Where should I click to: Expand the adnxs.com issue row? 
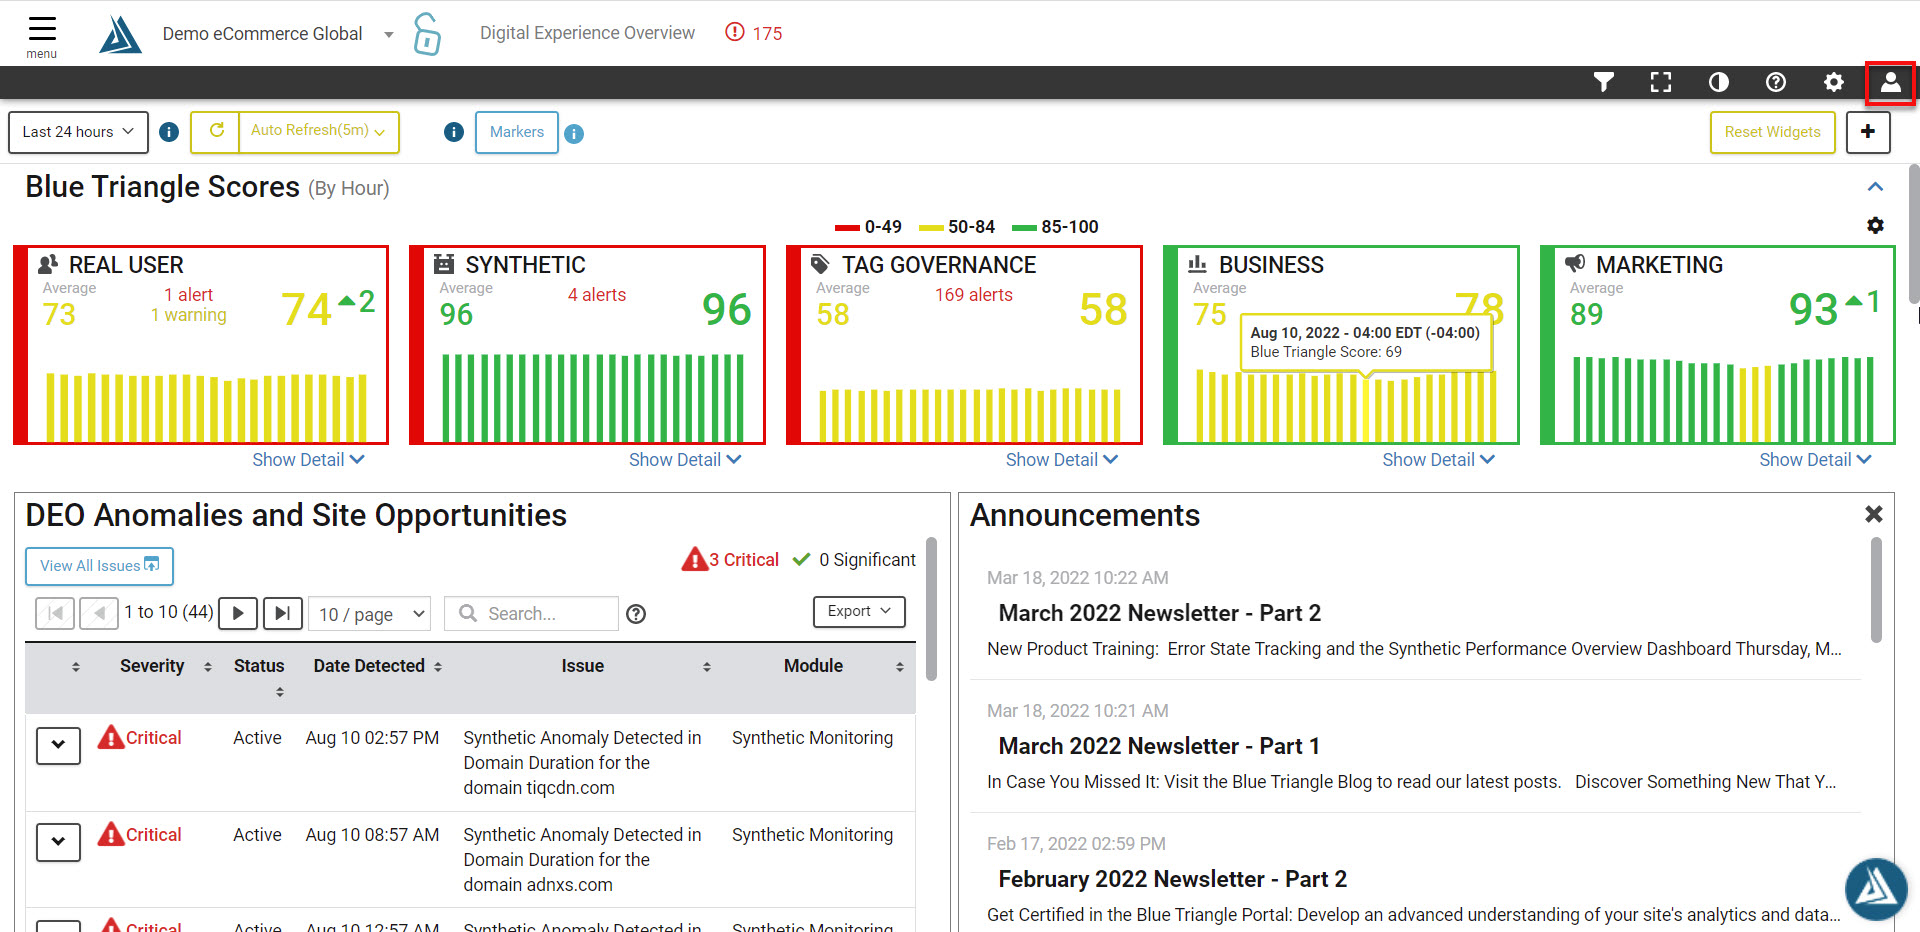[x=58, y=842]
